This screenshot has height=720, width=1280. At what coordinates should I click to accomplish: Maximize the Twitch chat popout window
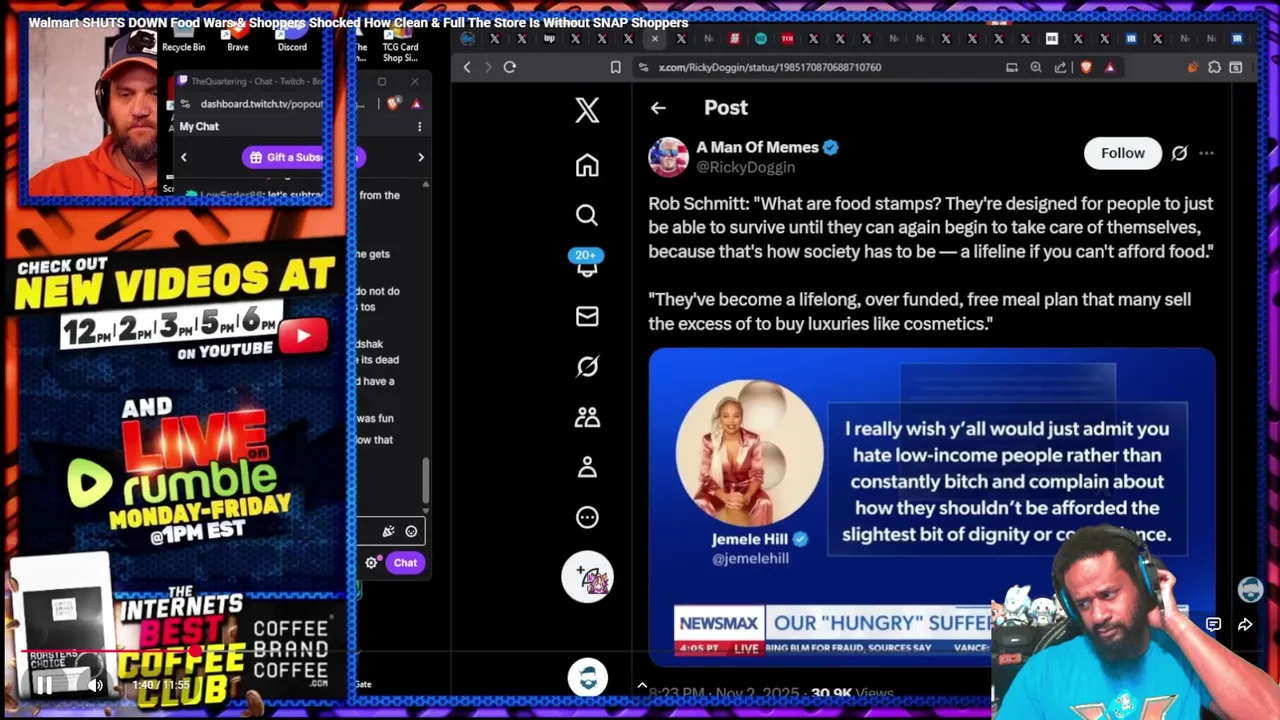coord(382,81)
